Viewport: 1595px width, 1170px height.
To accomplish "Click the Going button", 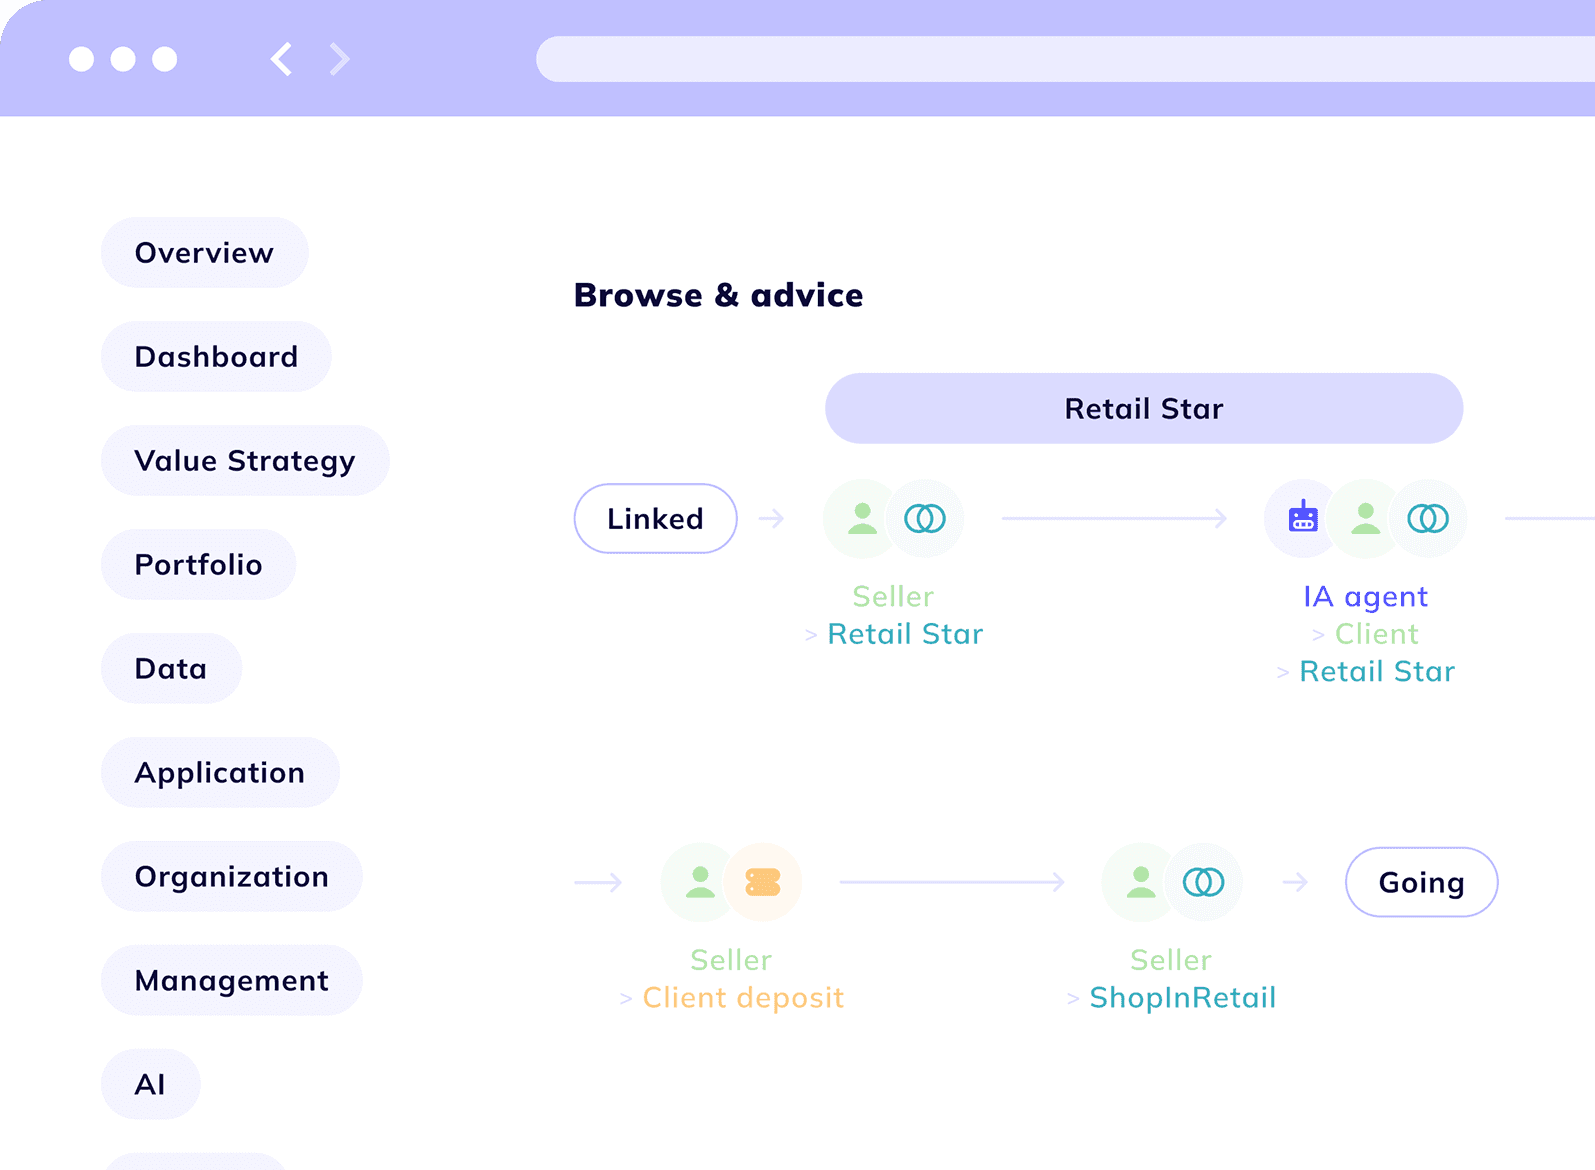I will [1421, 882].
